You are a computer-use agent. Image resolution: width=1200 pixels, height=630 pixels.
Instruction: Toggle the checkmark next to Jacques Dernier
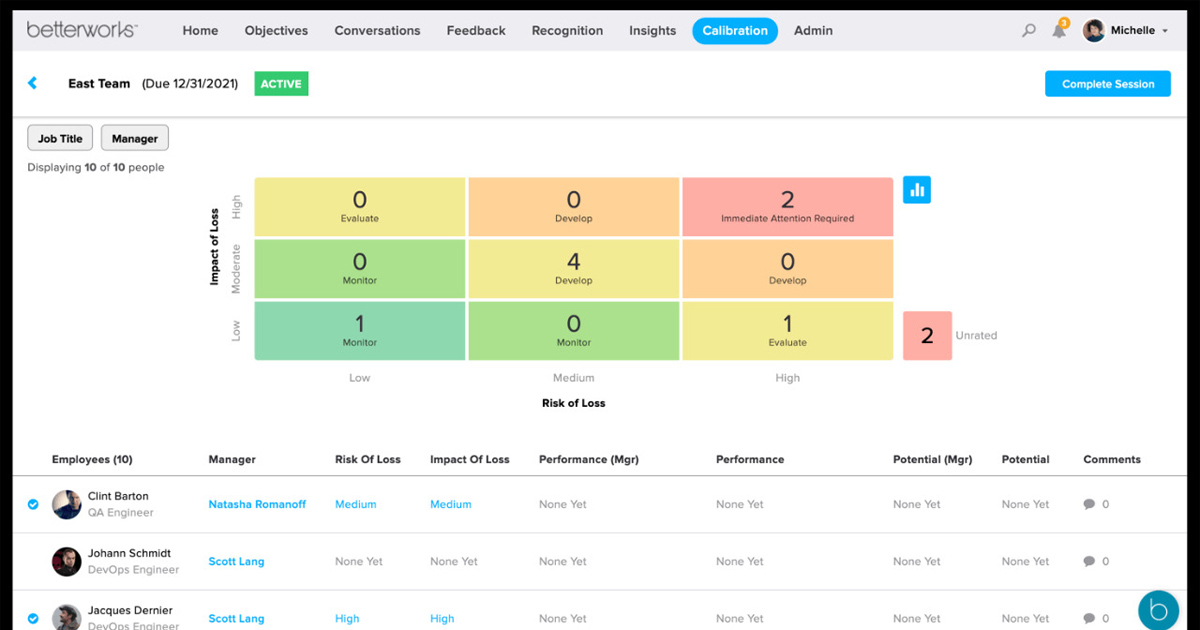coord(33,618)
